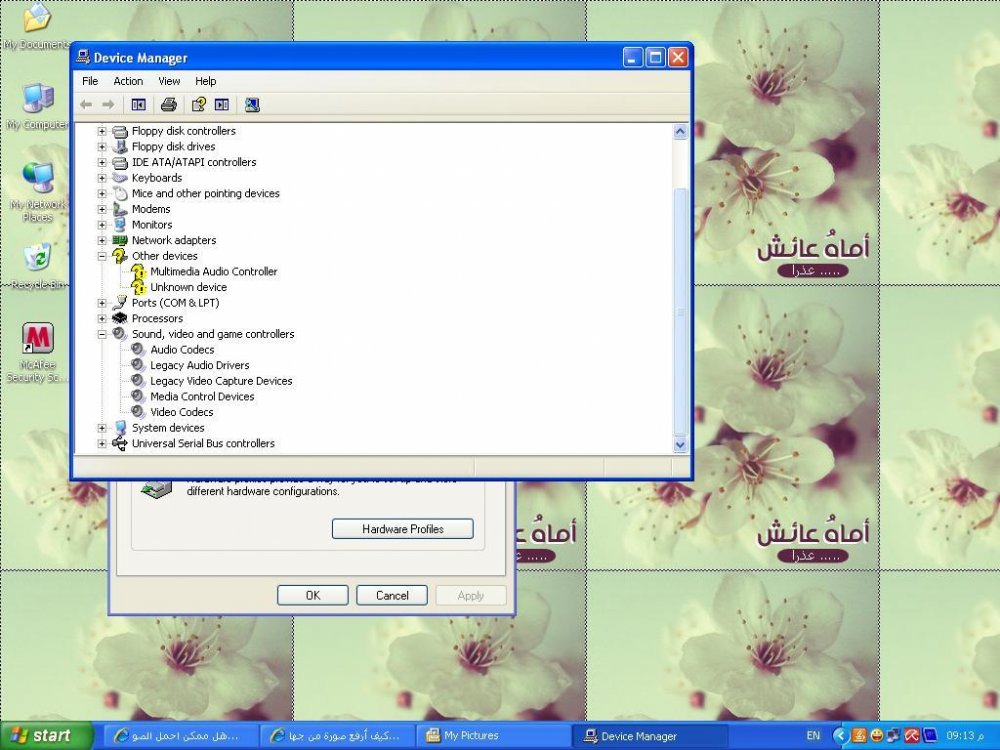Image resolution: width=1000 pixels, height=750 pixels.
Task: Open the View menu
Action: click(x=169, y=81)
